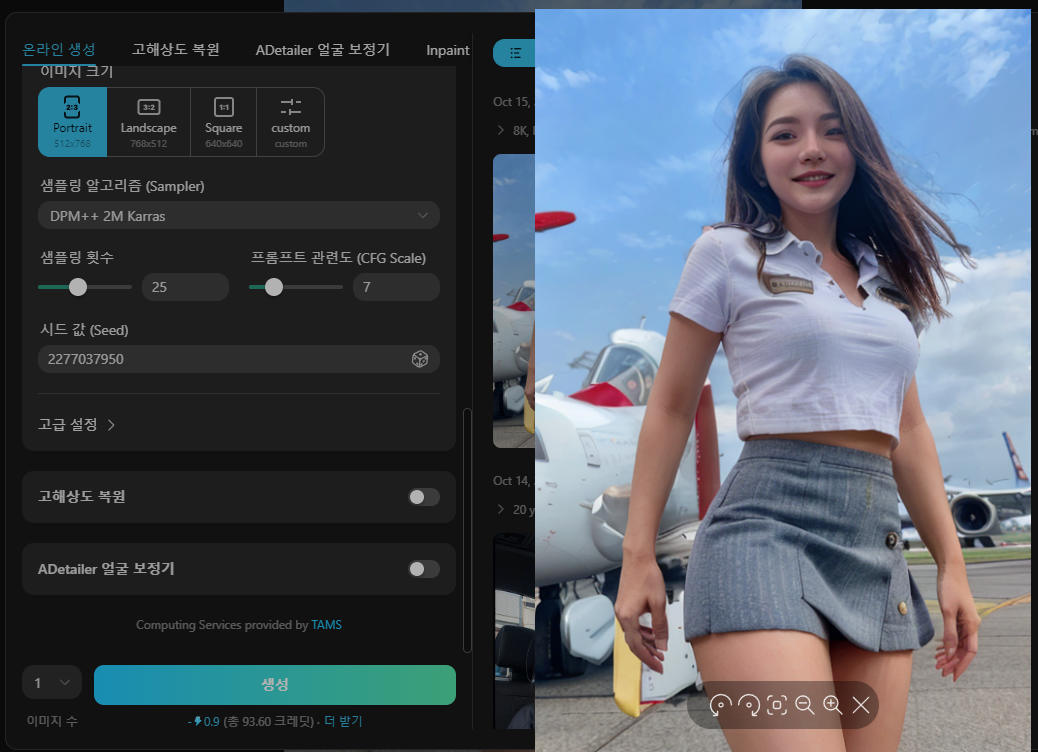1038x752 pixels.
Task: Zoom in on the generated image
Action: (833, 705)
